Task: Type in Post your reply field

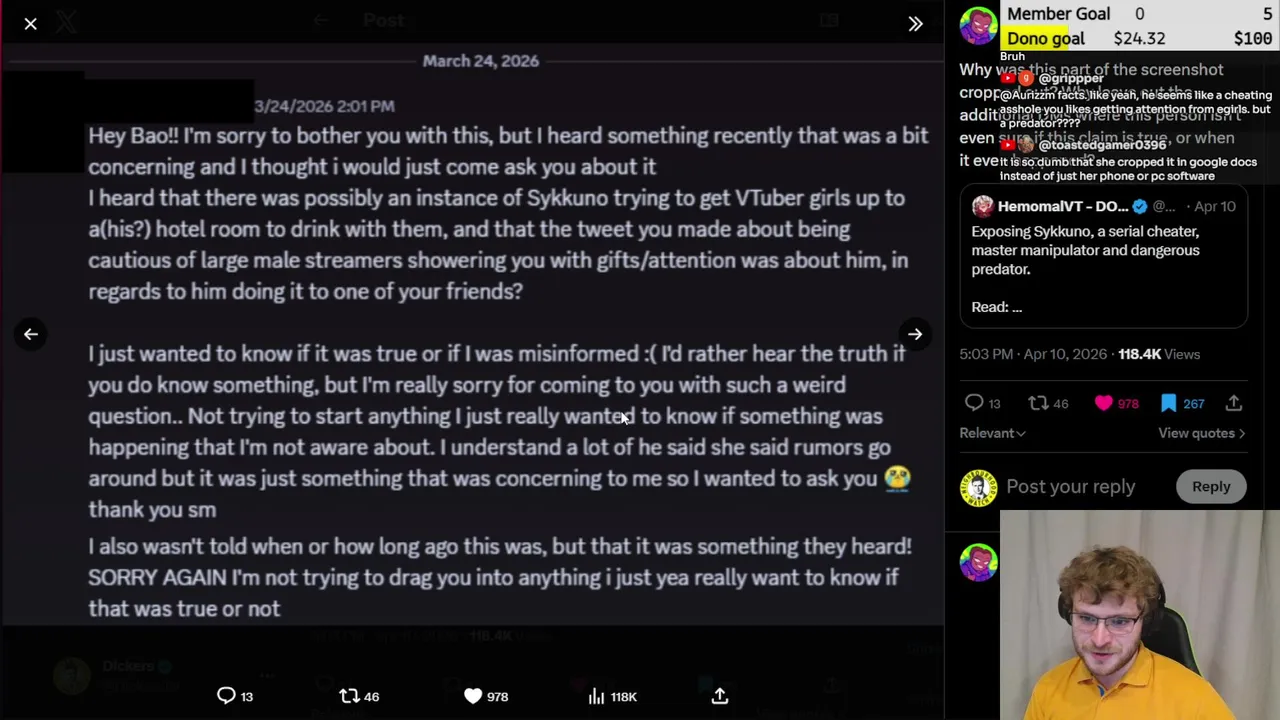Action: (1070, 487)
